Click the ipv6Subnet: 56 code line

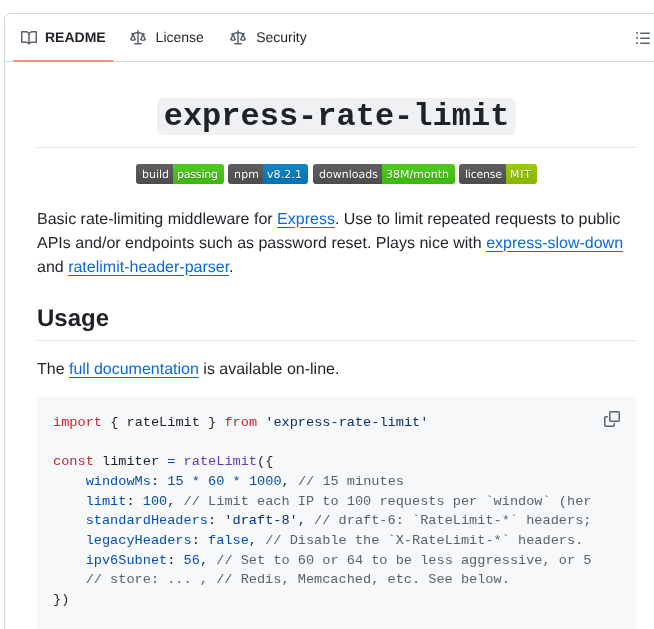pos(338,559)
